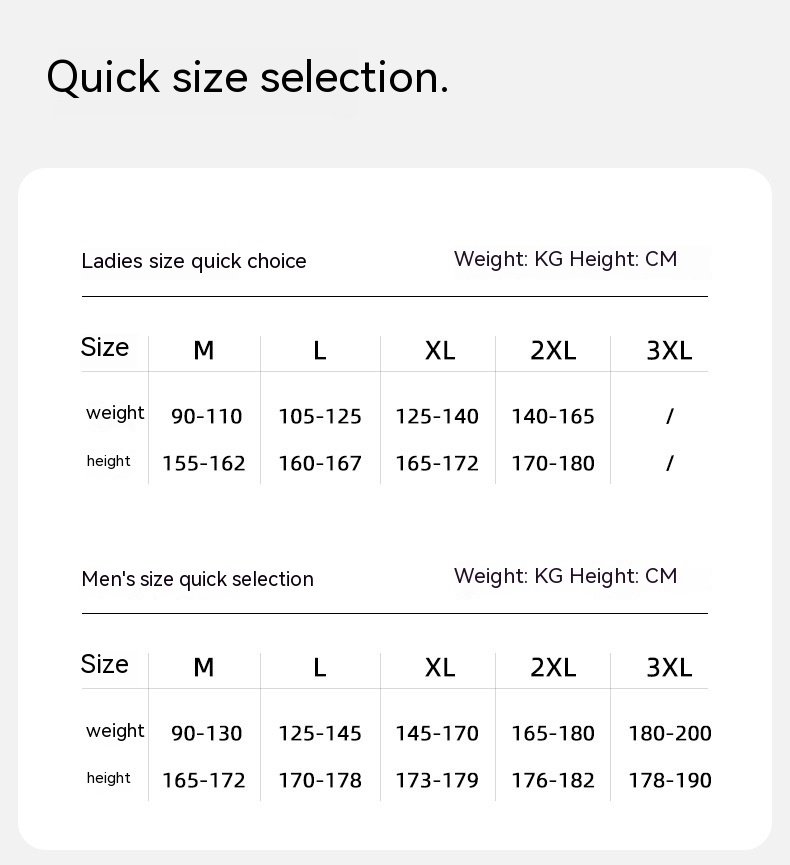Select the 3XL header in ladies table

[669, 351]
